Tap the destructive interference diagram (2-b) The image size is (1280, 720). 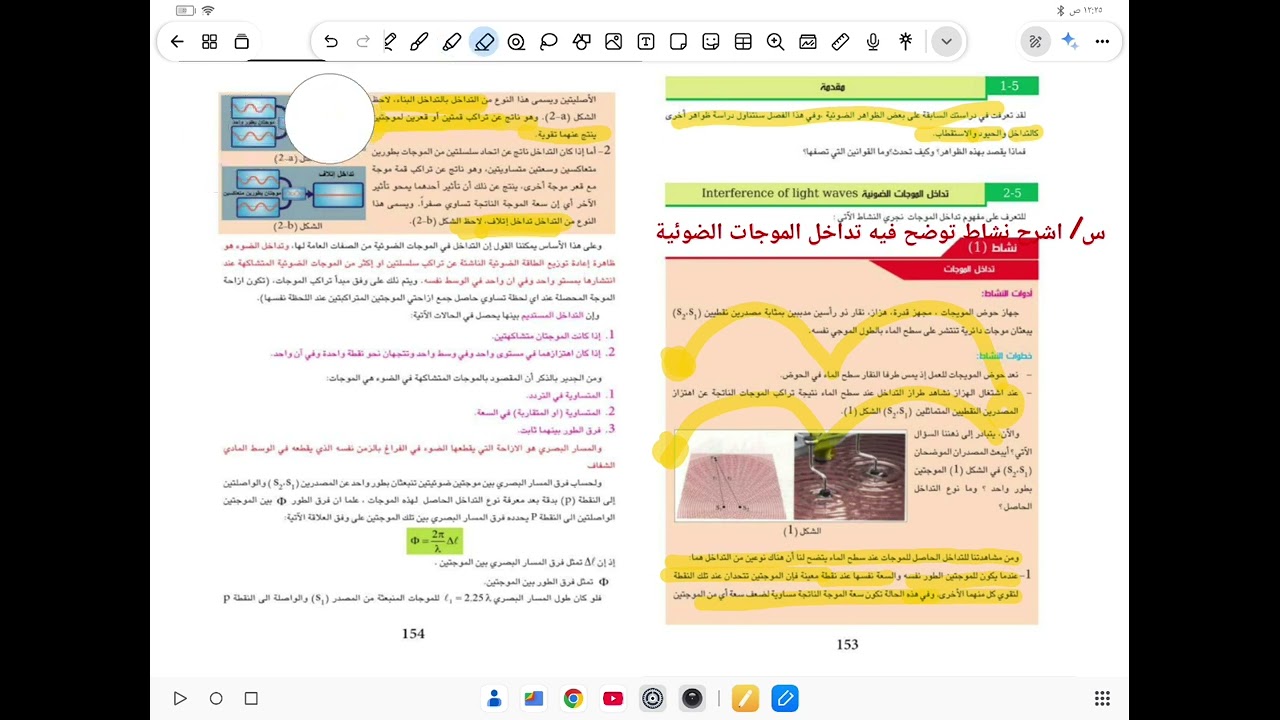(293, 193)
